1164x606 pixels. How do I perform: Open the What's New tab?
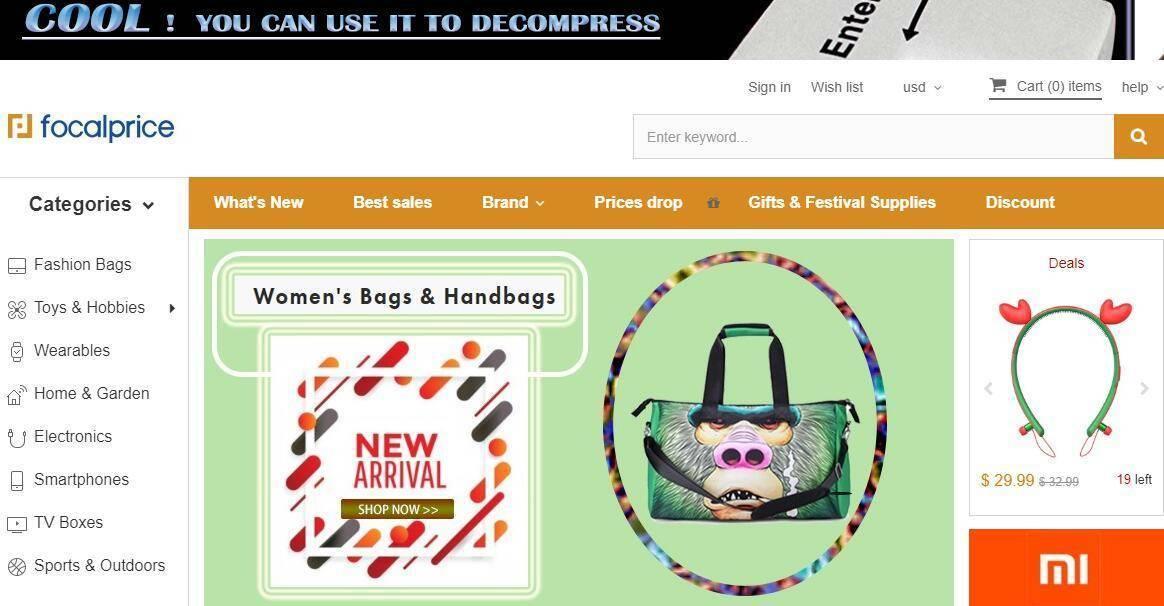click(258, 203)
